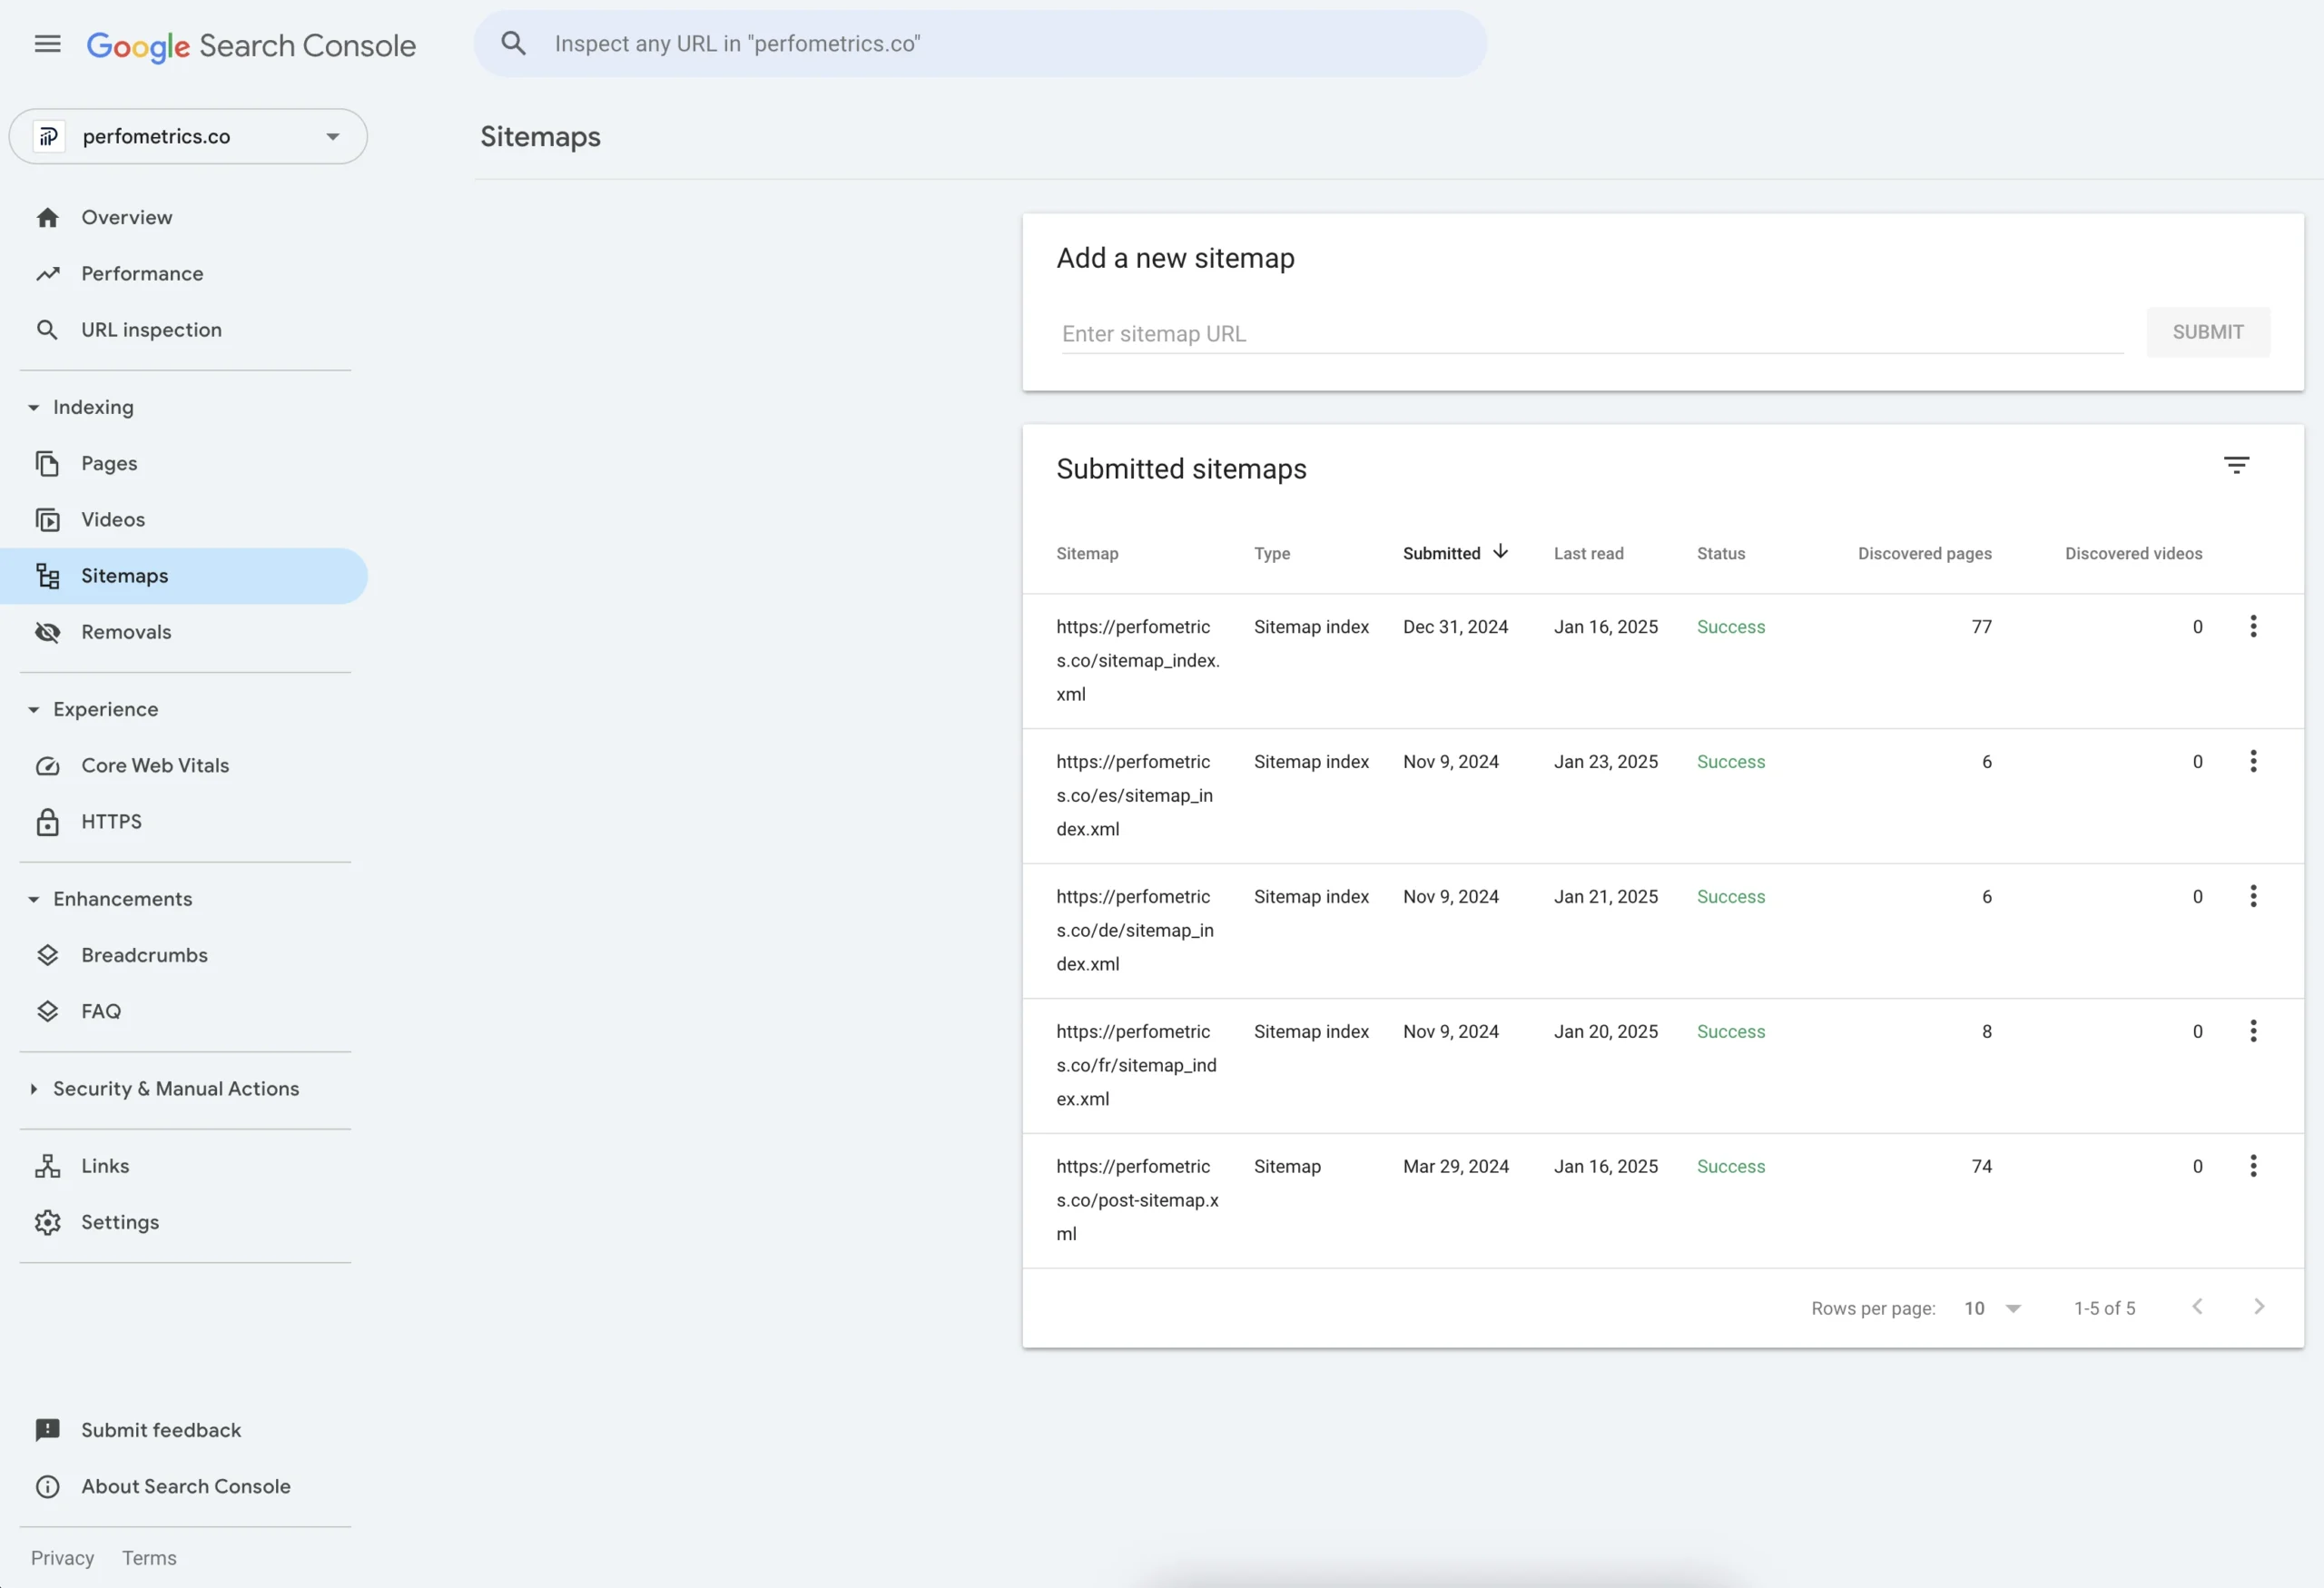
Task: Sort by the Submitted column arrow
Action: 1500,552
